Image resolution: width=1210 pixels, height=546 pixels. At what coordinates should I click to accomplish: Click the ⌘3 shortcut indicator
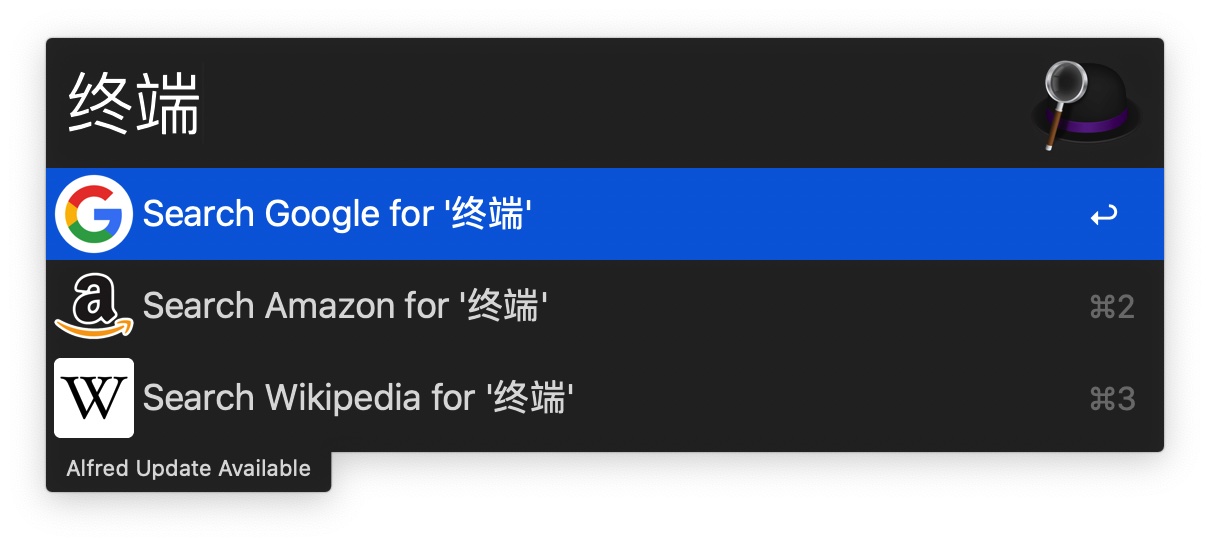point(1111,399)
